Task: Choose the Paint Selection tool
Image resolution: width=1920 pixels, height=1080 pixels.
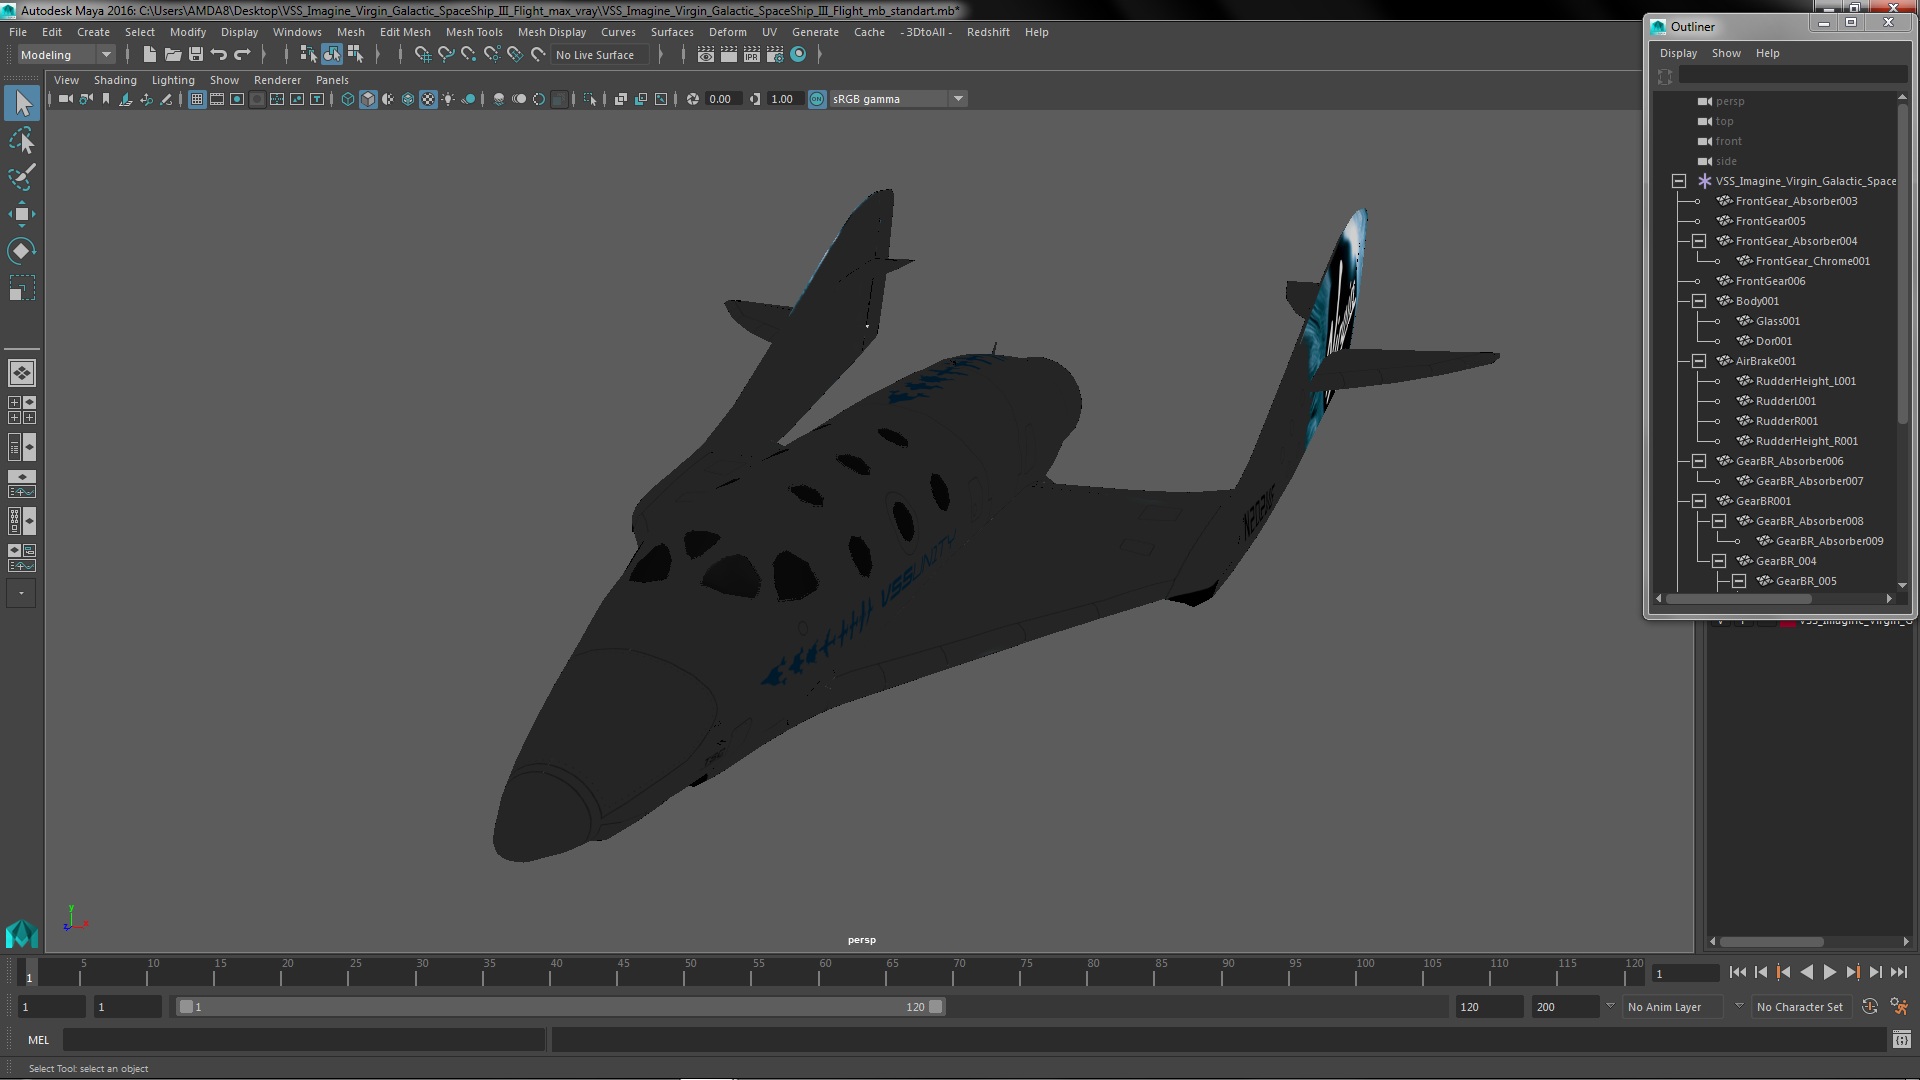Action: [22, 177]
